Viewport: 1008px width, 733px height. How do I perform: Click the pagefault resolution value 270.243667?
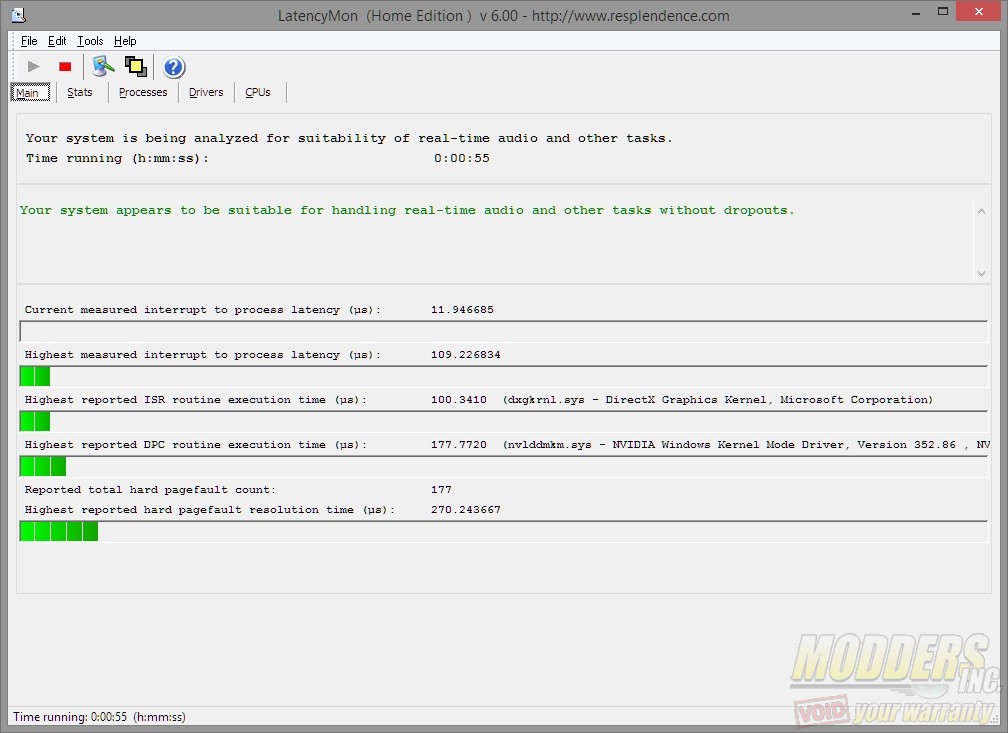click(465, 509)
